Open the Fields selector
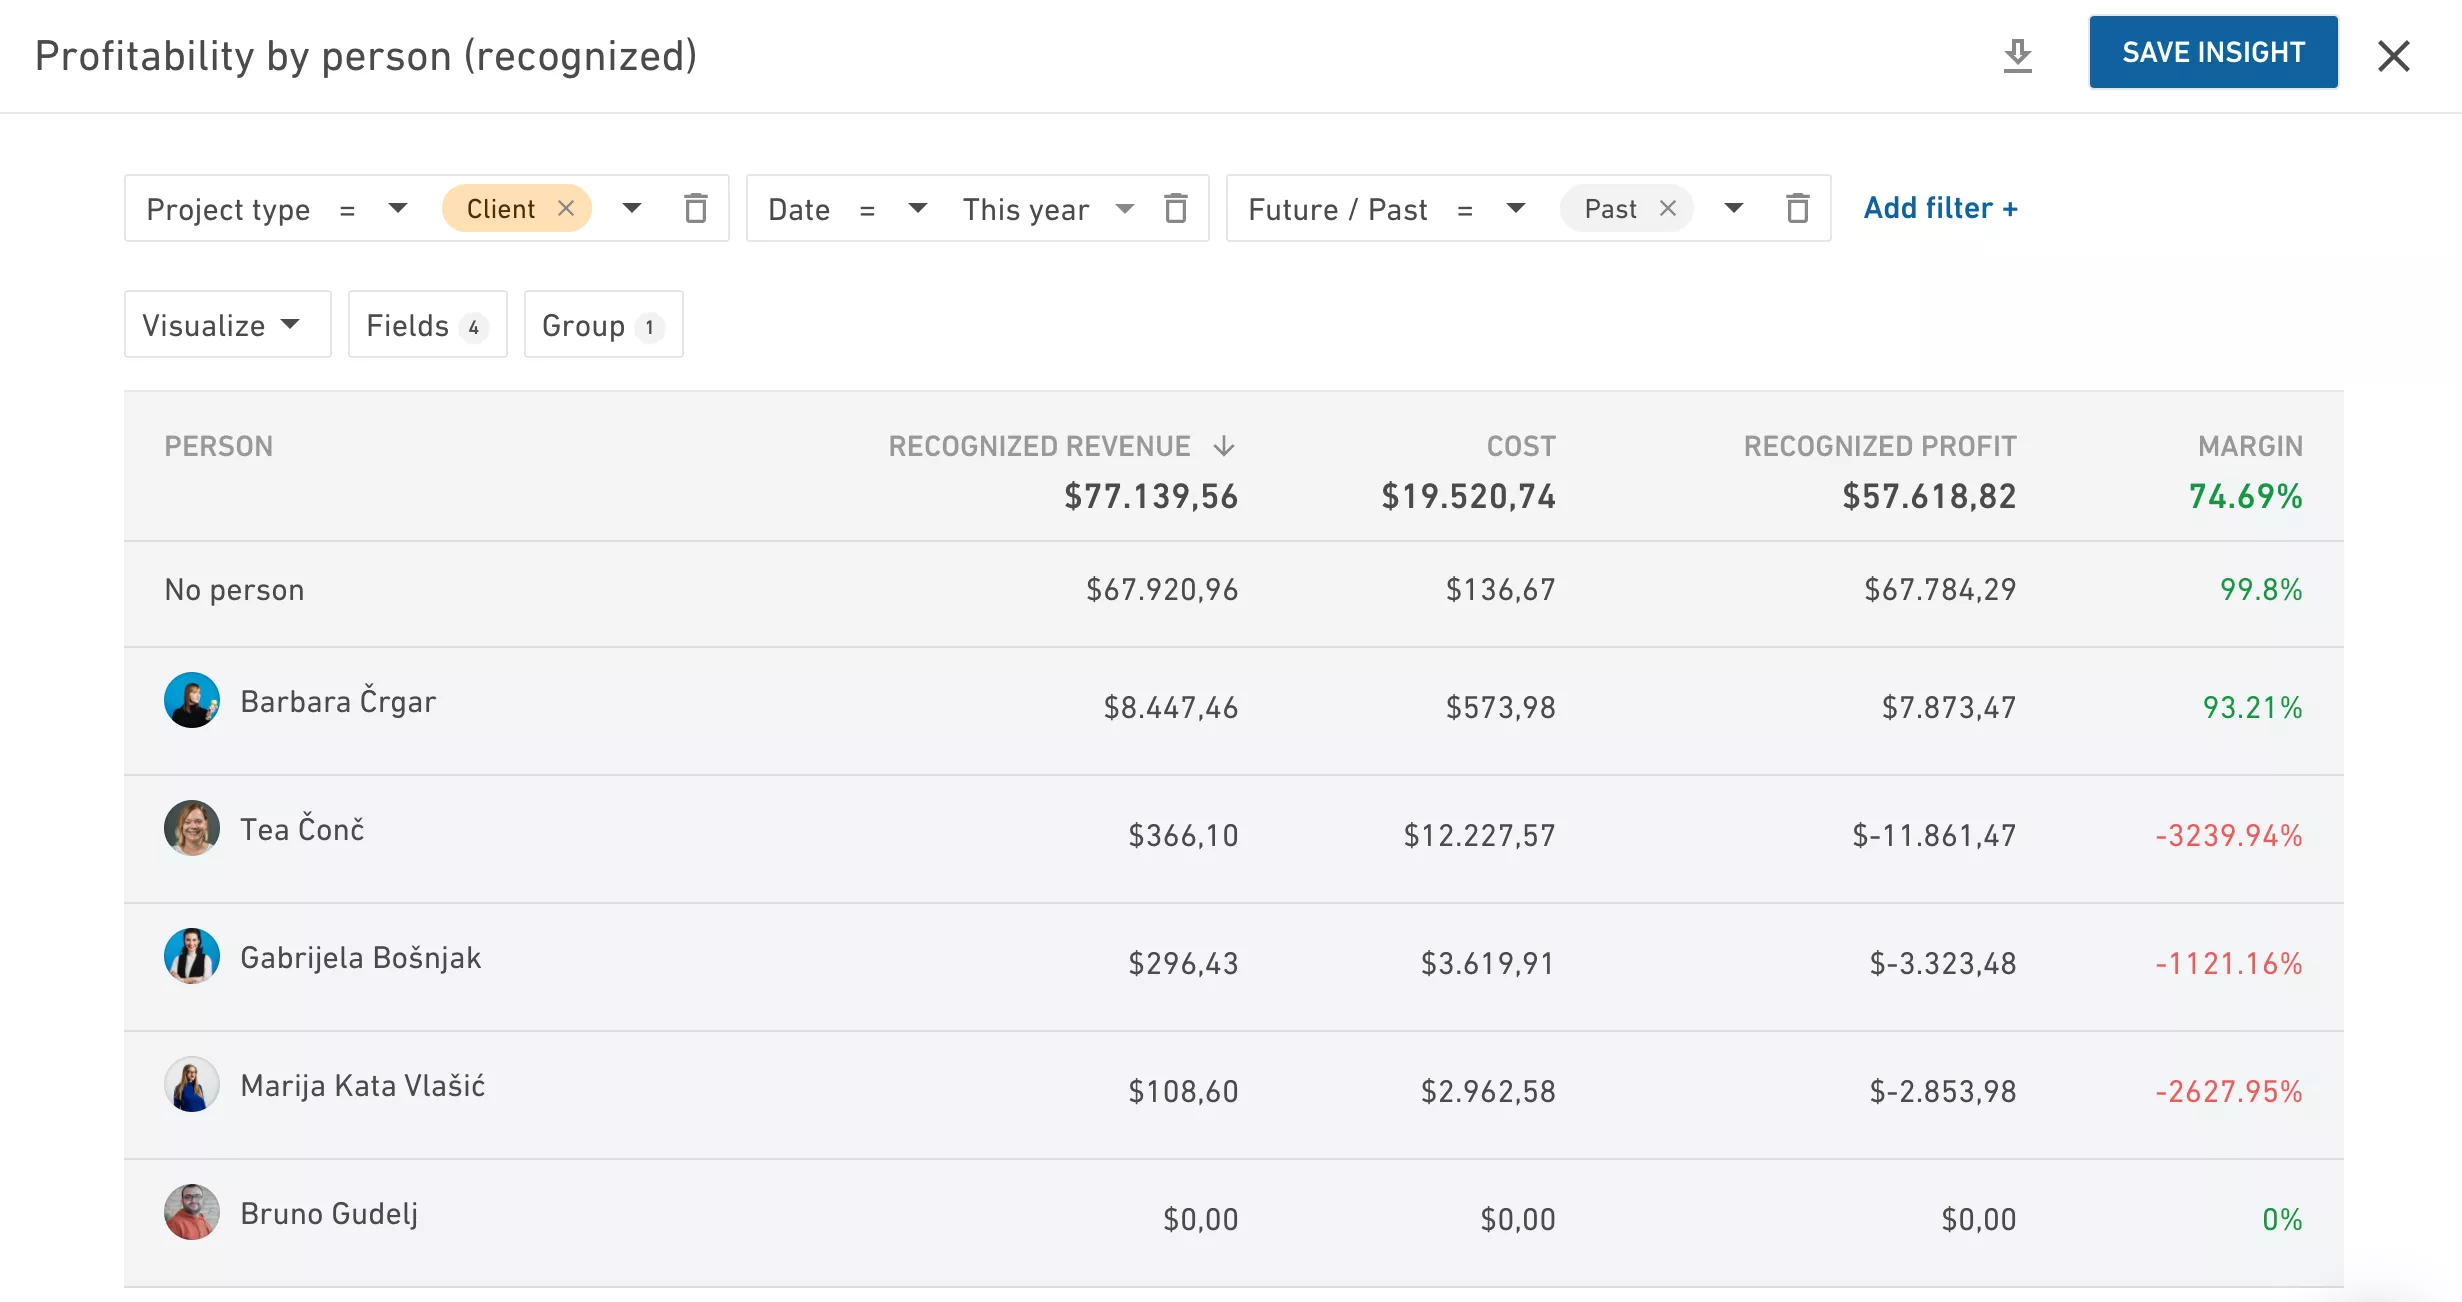The height and width of the screenshot is (1302, 2462). 427,324
